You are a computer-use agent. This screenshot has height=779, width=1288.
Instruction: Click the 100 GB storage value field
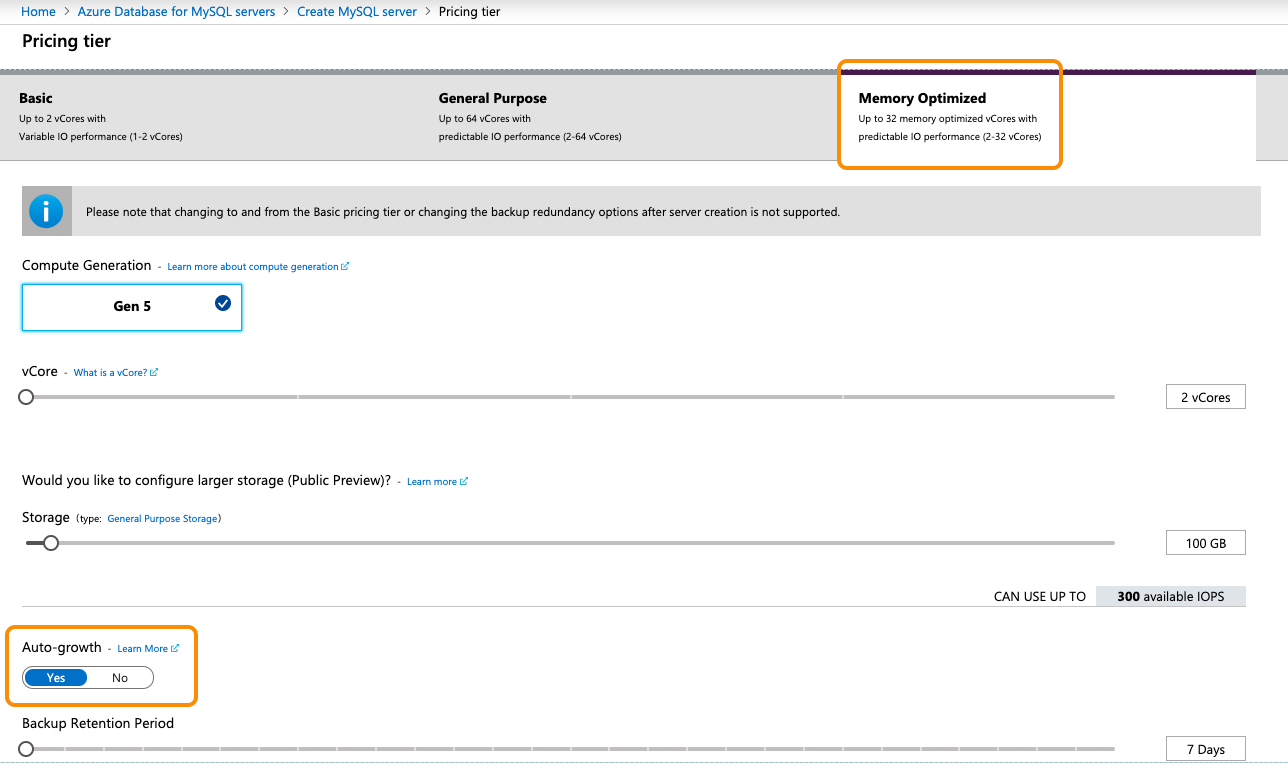point(1206,543)
